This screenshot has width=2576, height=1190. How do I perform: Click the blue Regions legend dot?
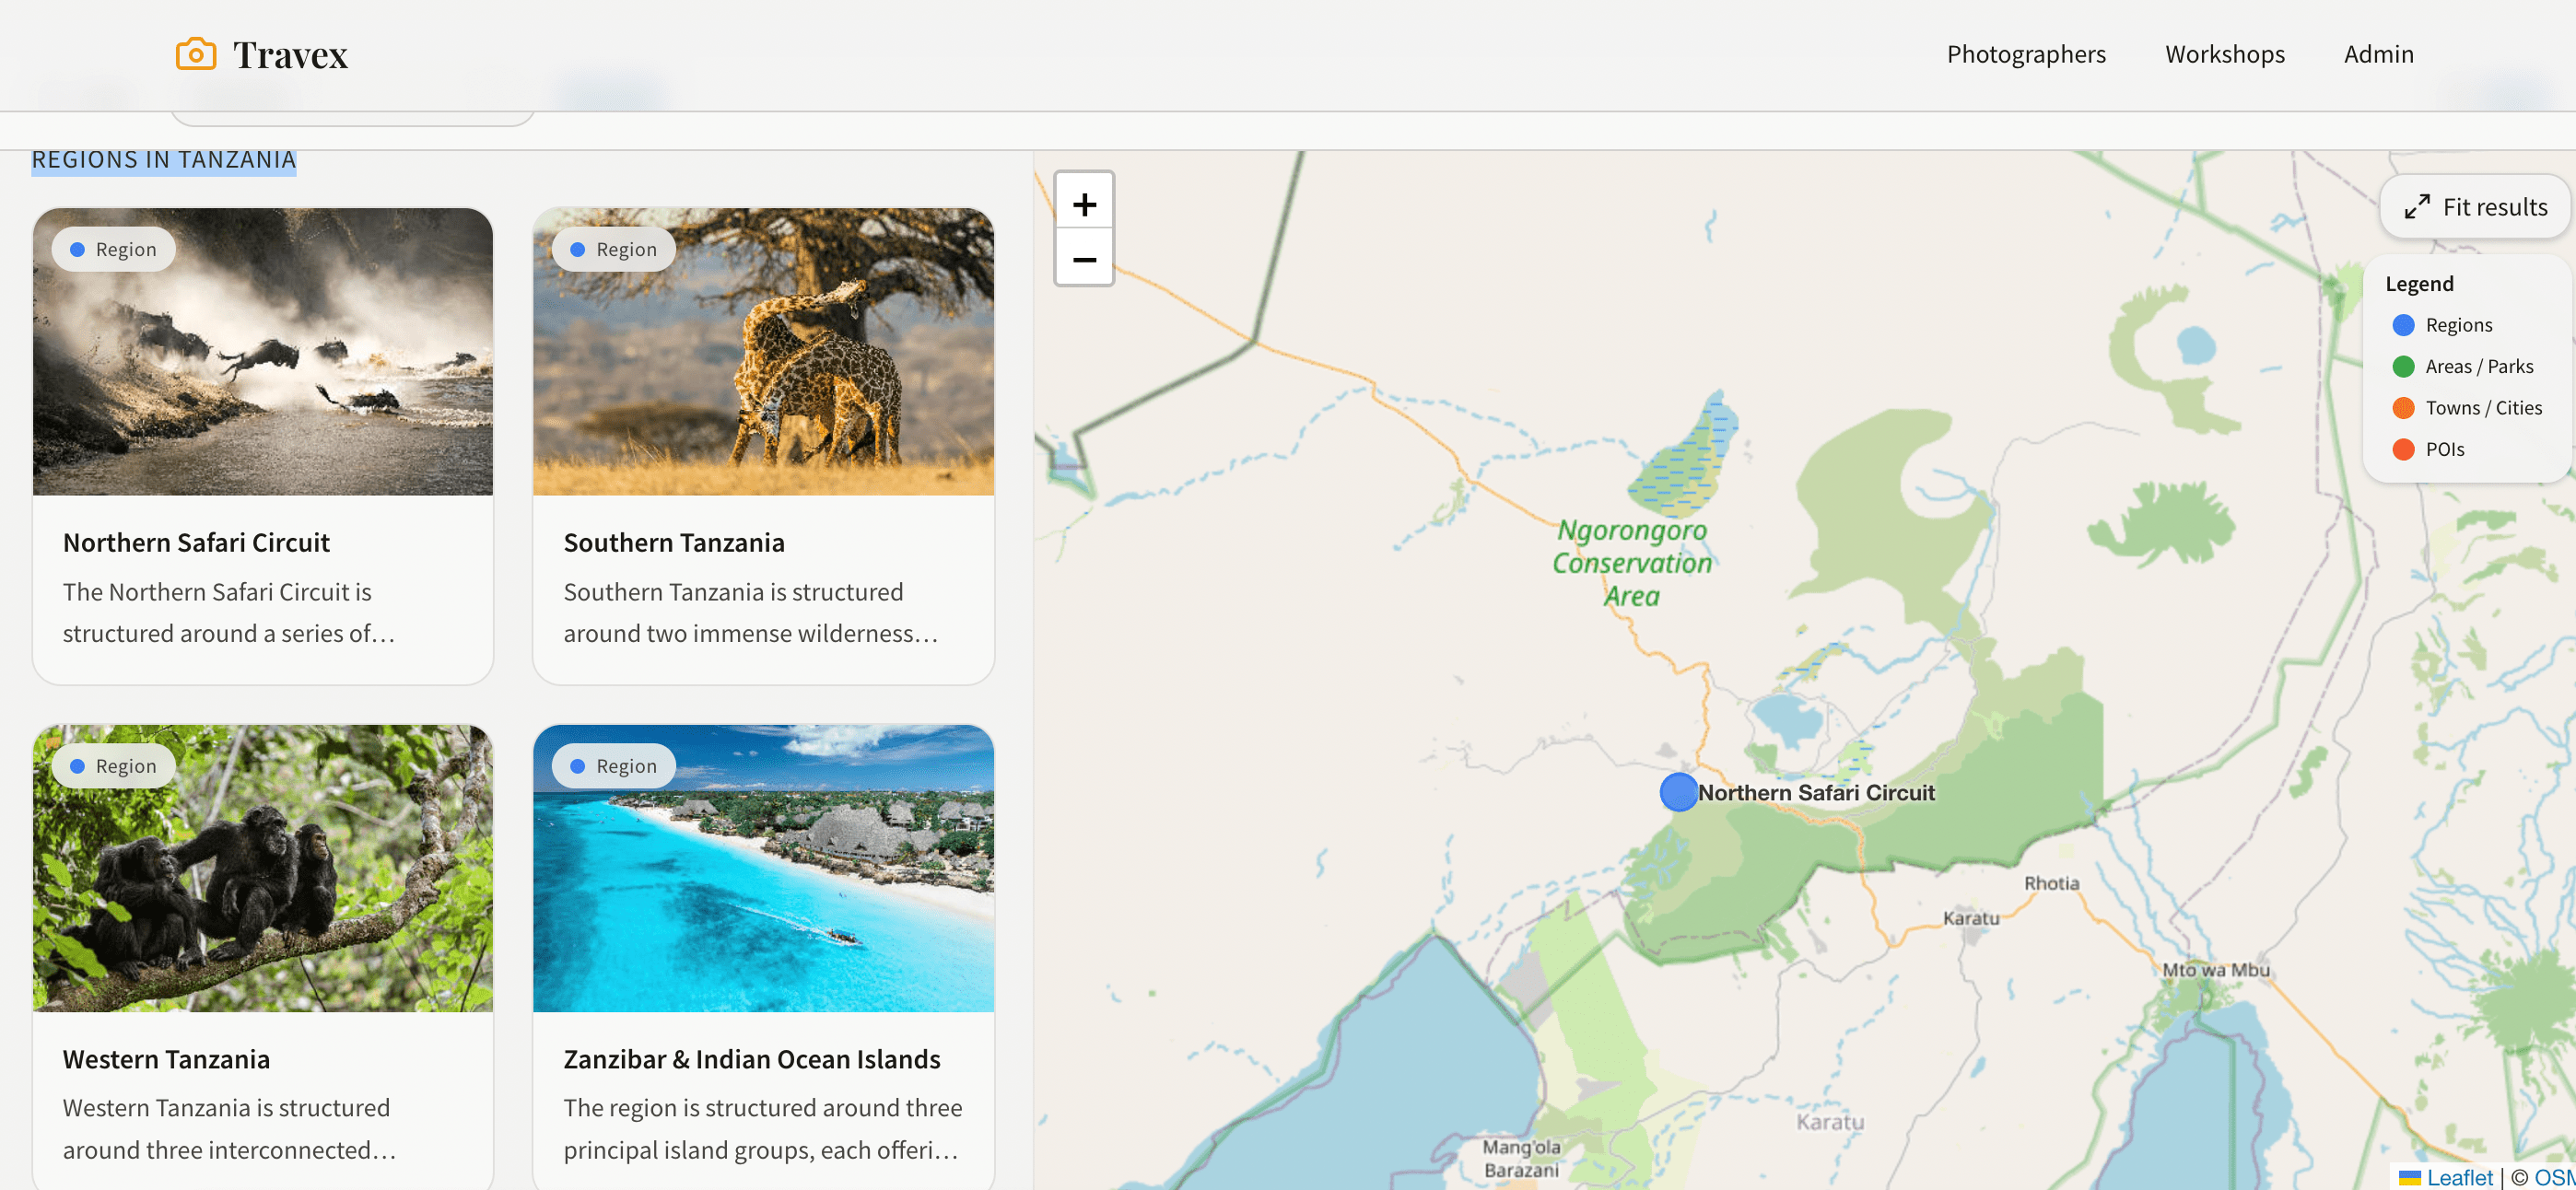[2403, 325]
